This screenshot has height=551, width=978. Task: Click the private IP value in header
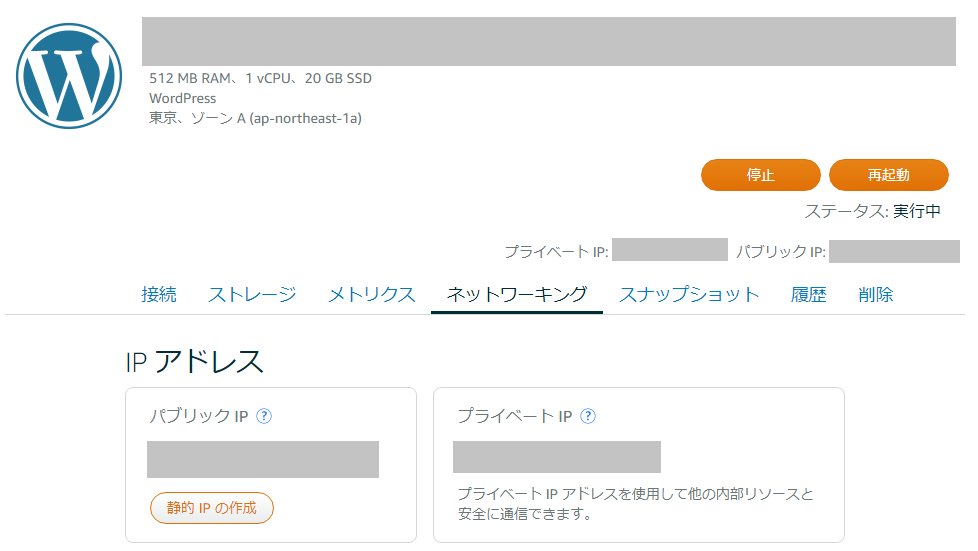point(670,250)
